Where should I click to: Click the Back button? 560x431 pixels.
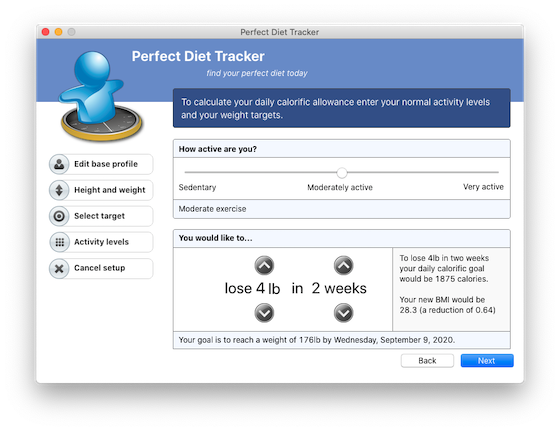click(427, 361)
